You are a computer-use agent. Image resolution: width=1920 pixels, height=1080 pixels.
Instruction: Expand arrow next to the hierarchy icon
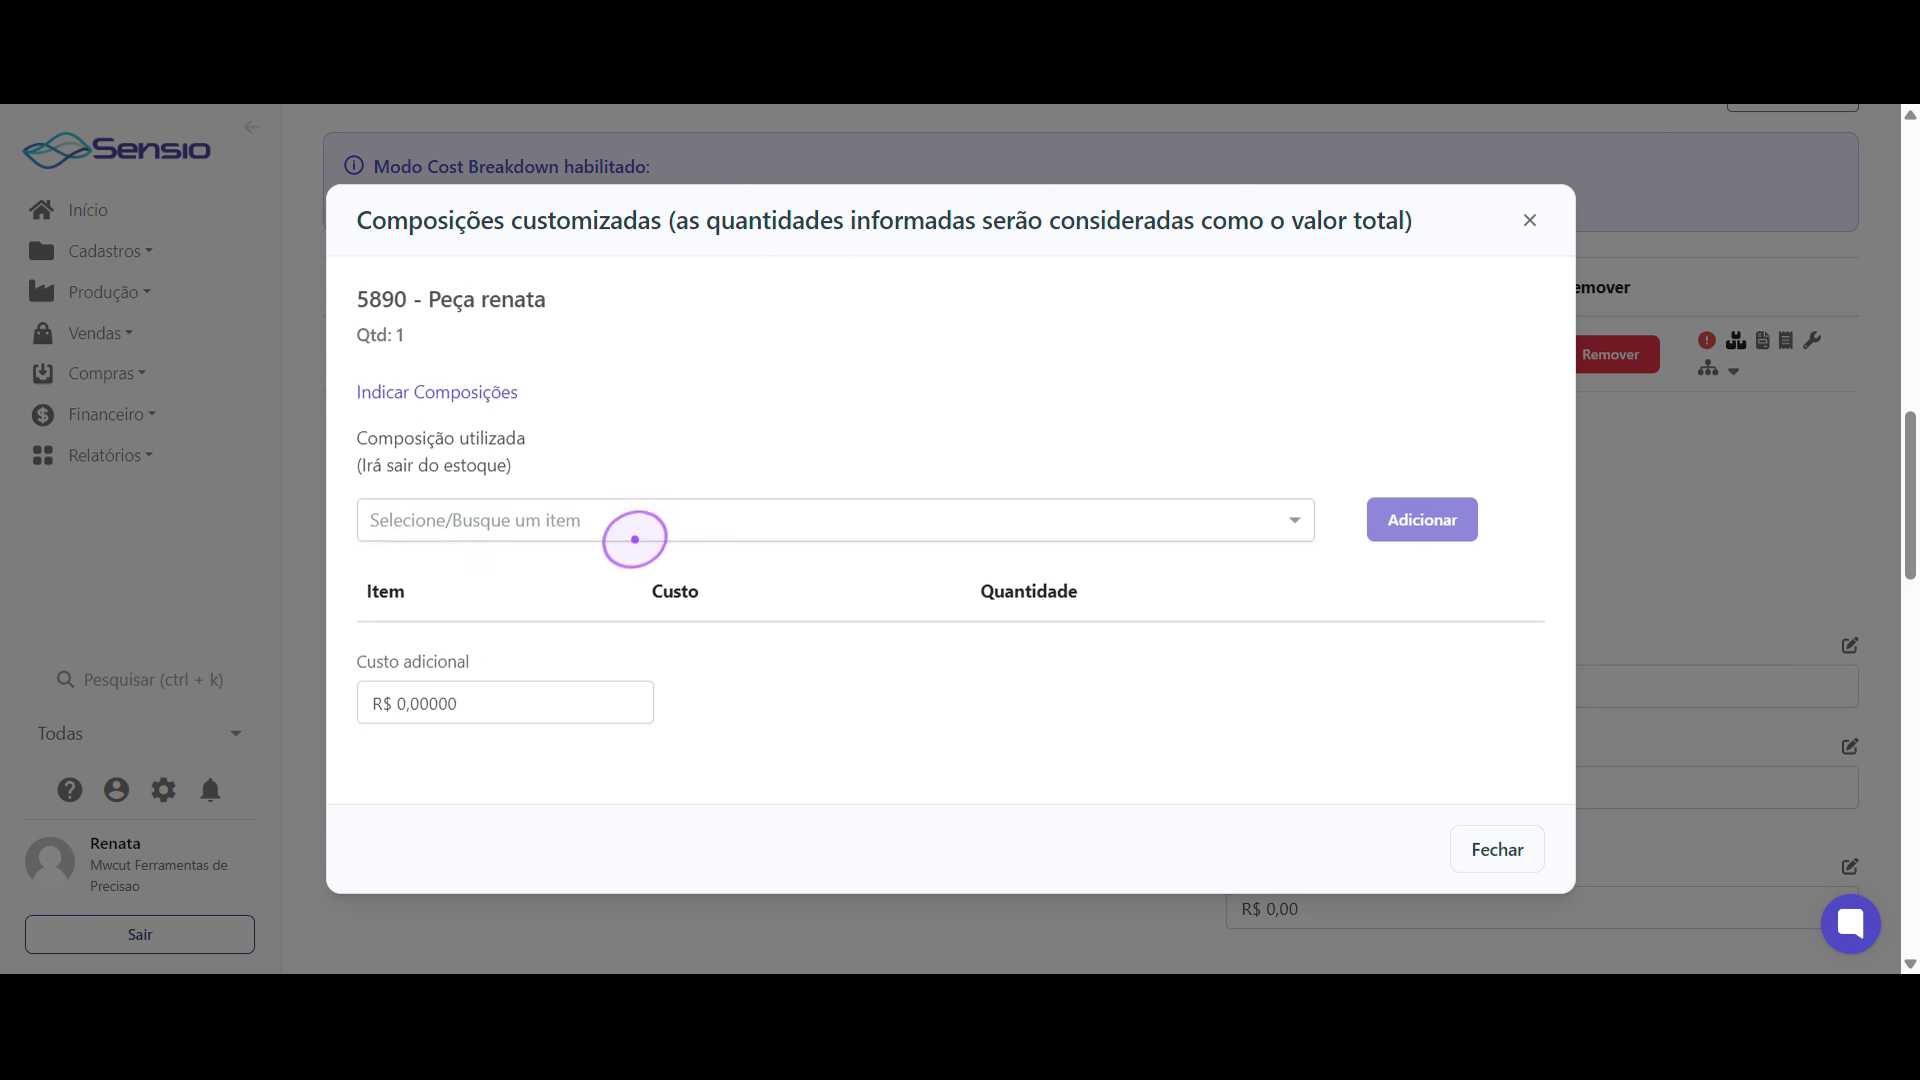[x=1734, y=371]
